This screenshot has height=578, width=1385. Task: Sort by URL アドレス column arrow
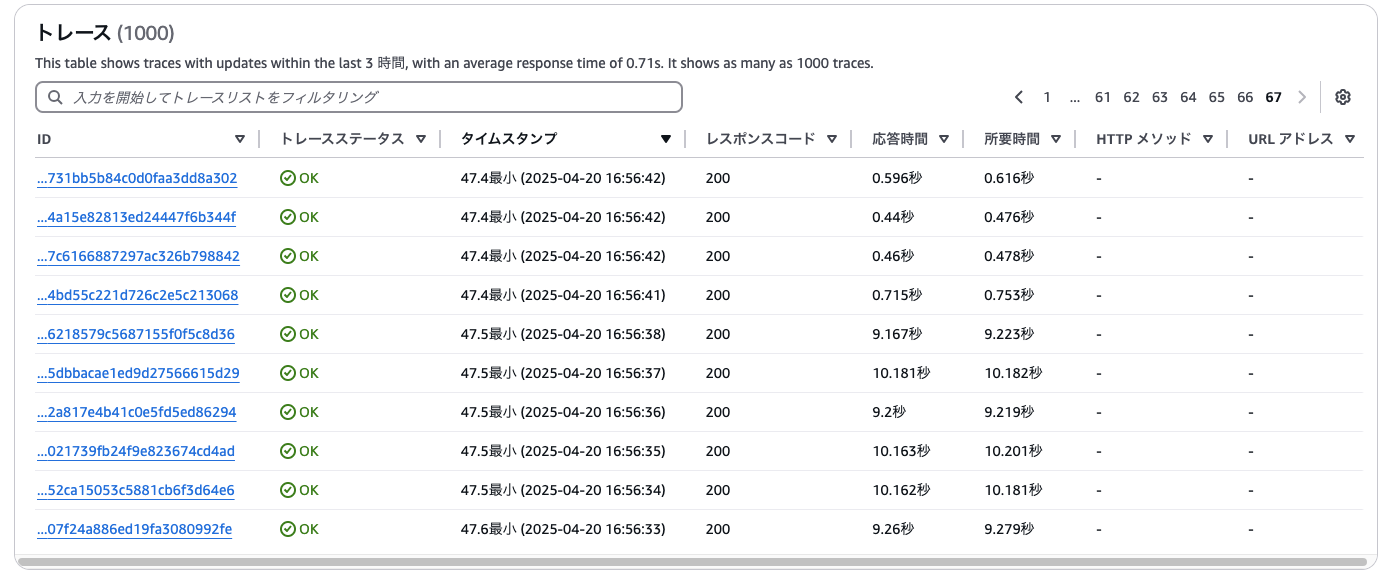coord(1350,139)
